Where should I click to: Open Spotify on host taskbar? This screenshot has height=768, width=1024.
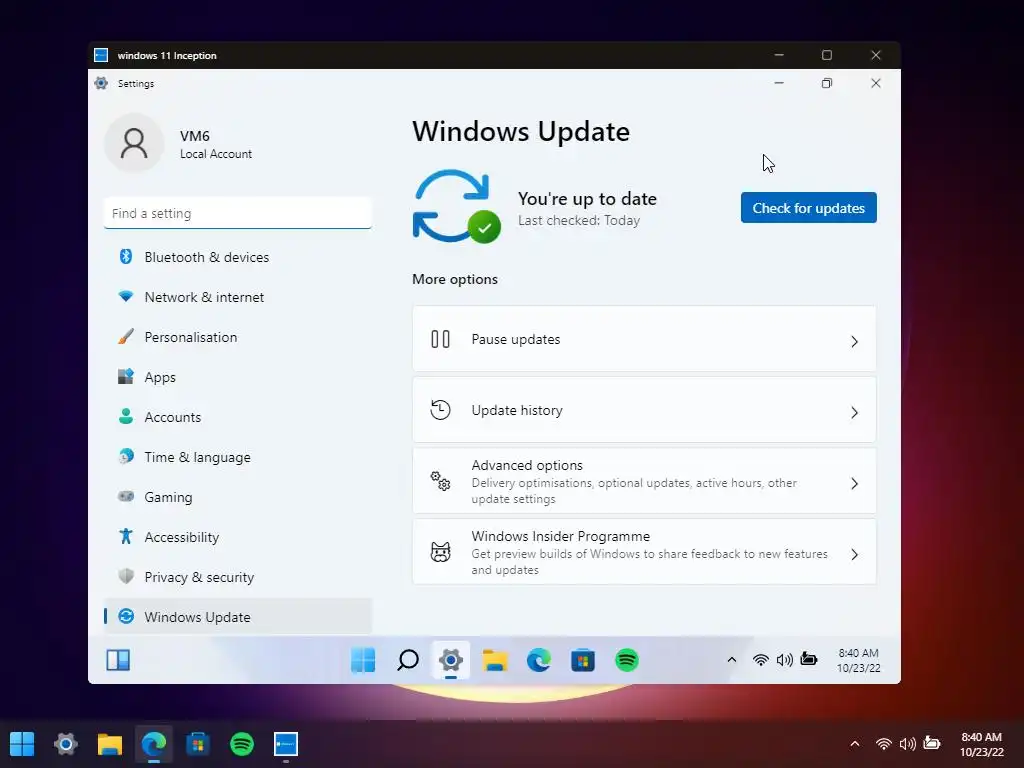242,743
